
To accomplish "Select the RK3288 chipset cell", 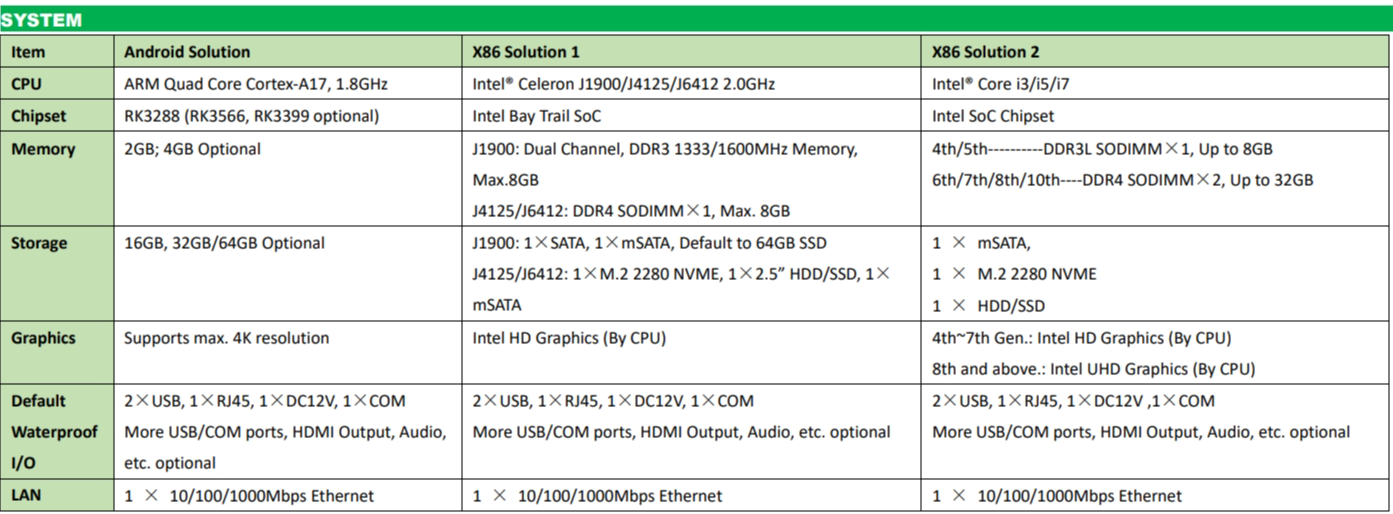I will pyautogui.click(x=251, y=116).
